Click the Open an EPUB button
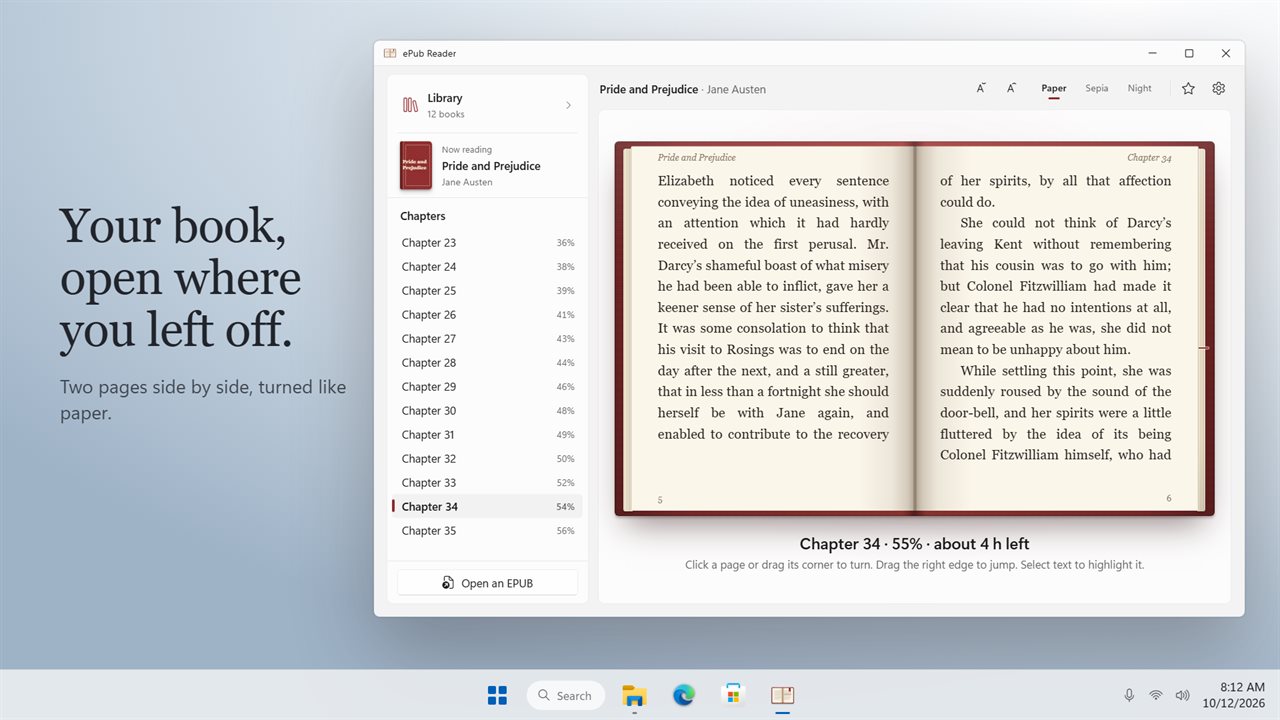1280x720 pixels. pyautogui.click(x=487, y=583)
